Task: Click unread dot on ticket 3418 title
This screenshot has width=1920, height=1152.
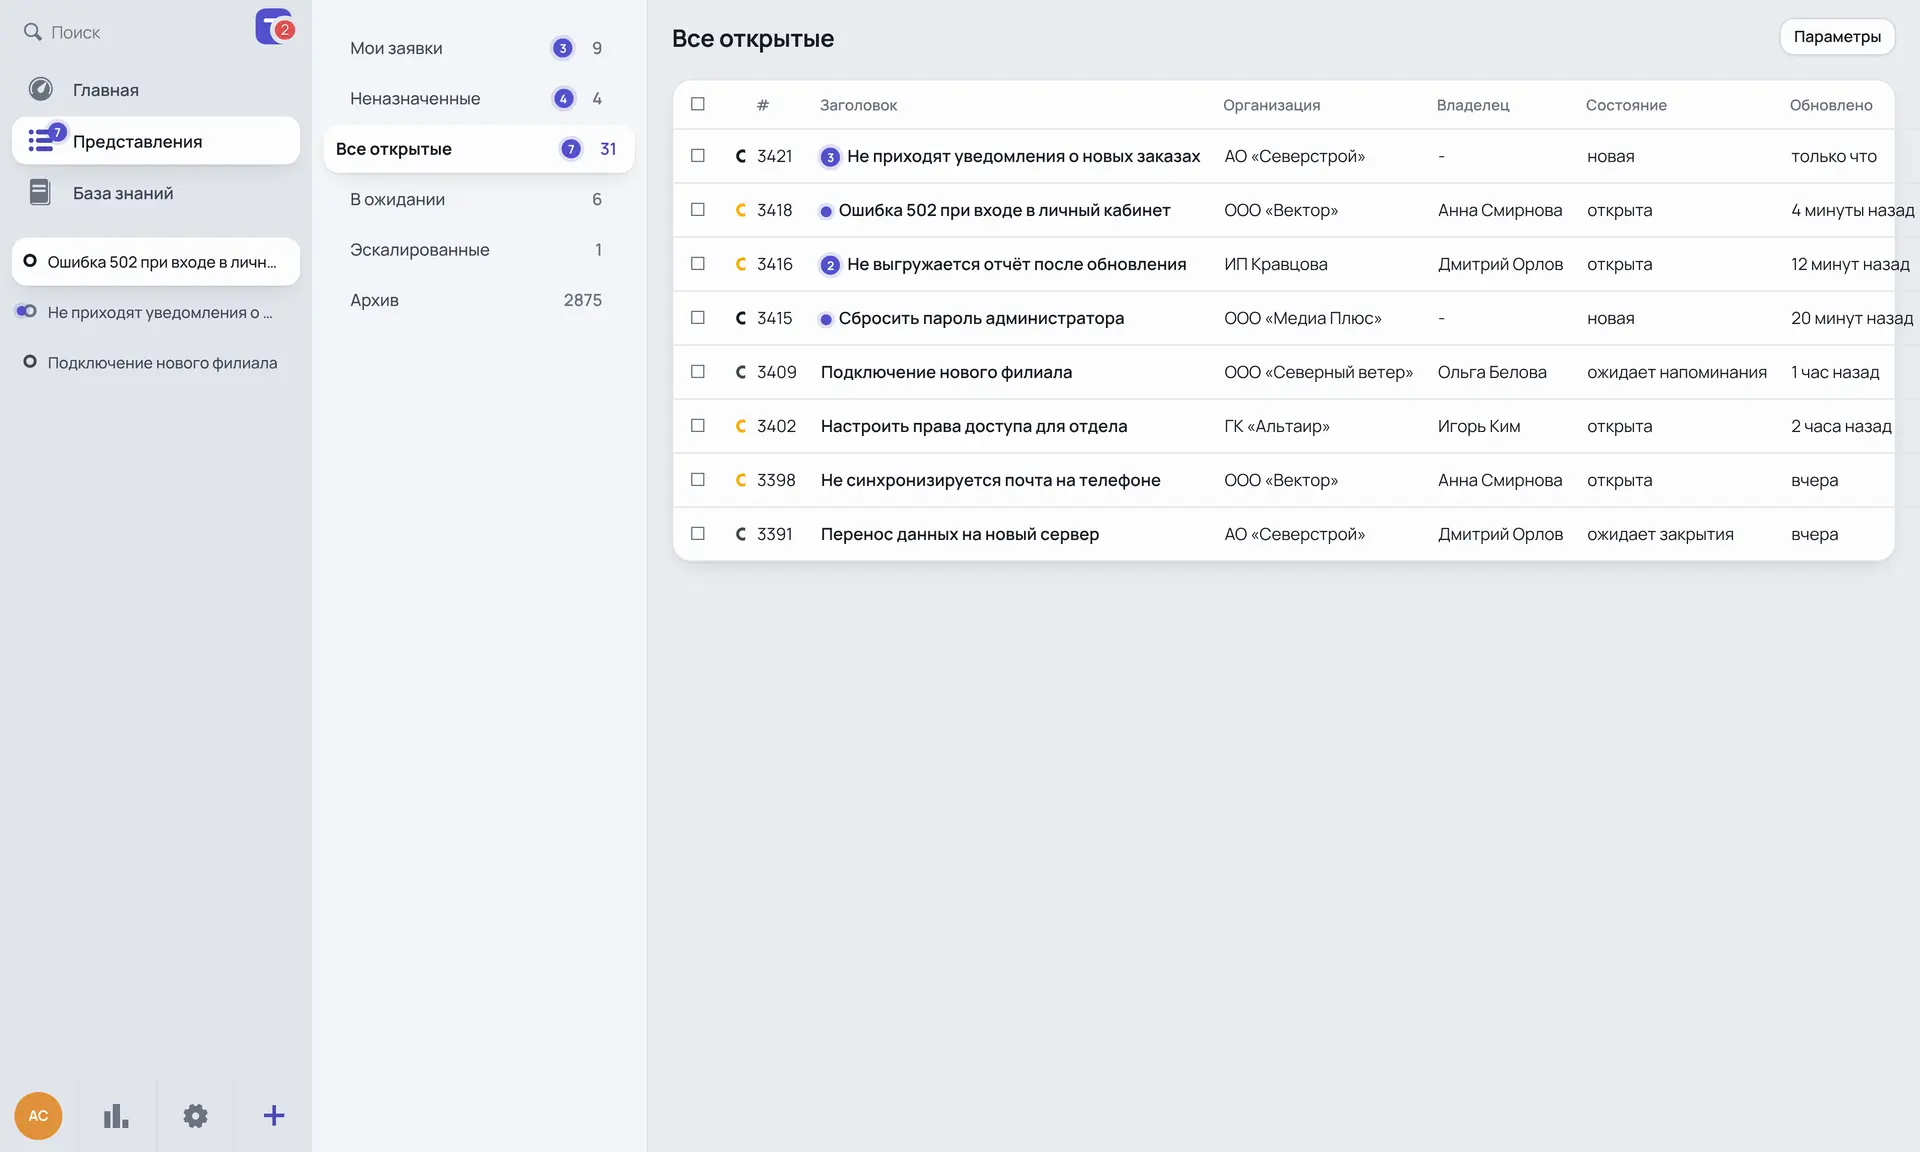Action: (x=826, y=211)
